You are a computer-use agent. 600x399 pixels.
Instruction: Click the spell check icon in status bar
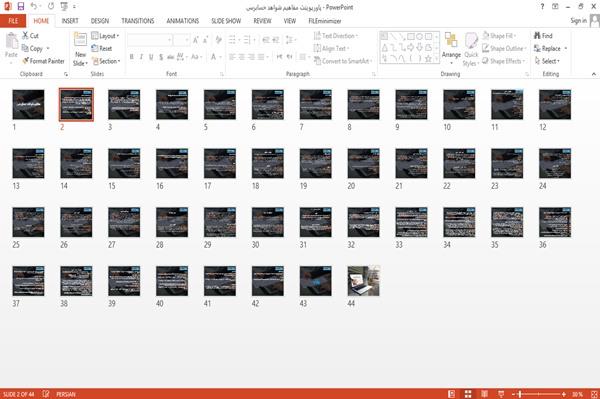pos(46,394)
